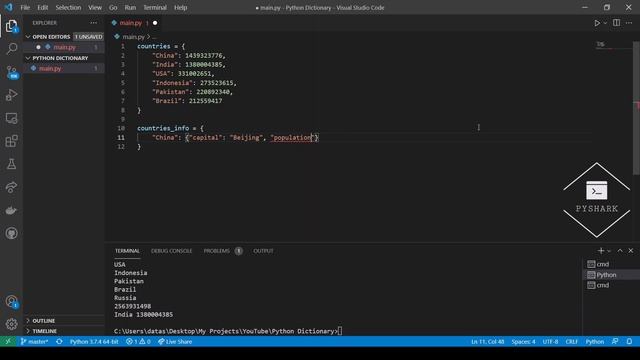Create a new terminal with plus icon
The image size is (640, 360).
click(x=600, y=251)
